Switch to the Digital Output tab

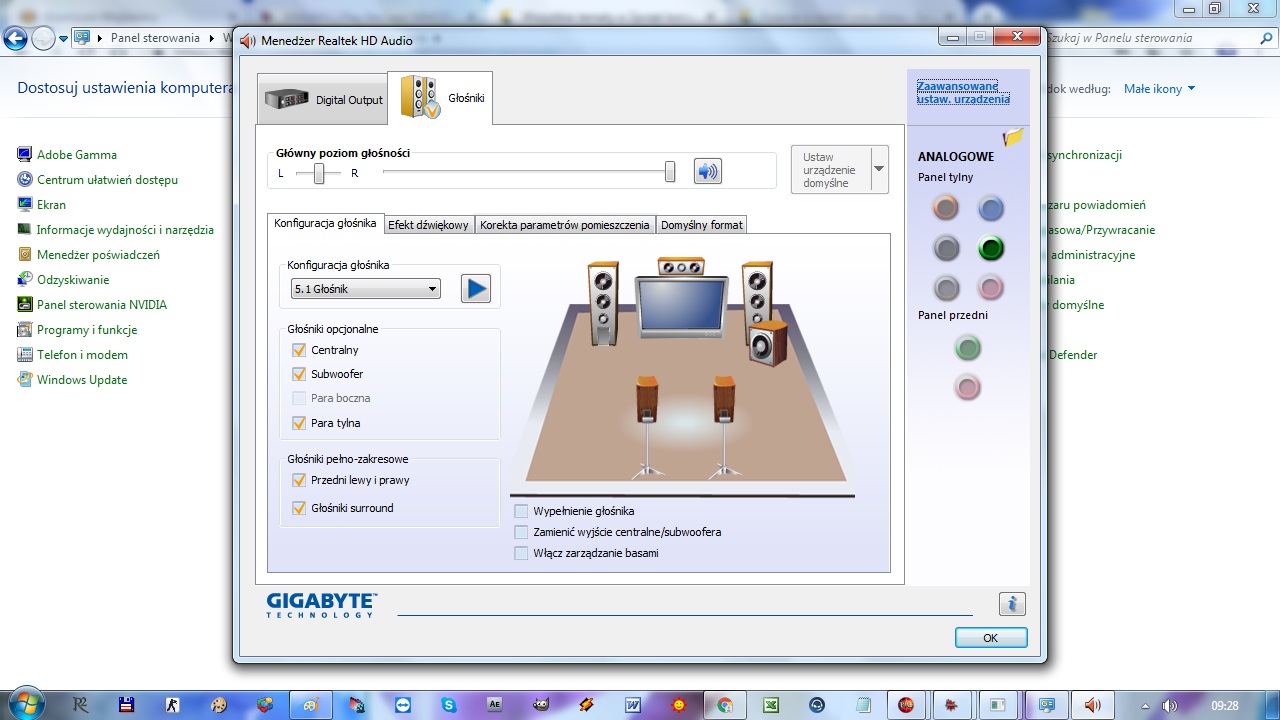323,100
